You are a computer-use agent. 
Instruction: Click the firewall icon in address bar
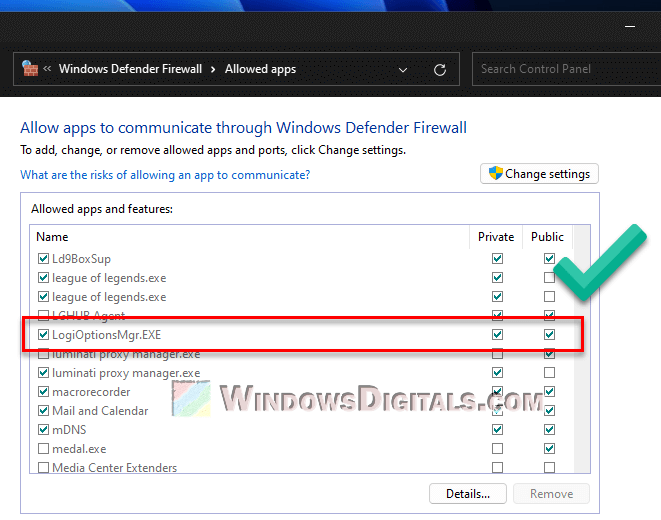[x=30, y=69]
